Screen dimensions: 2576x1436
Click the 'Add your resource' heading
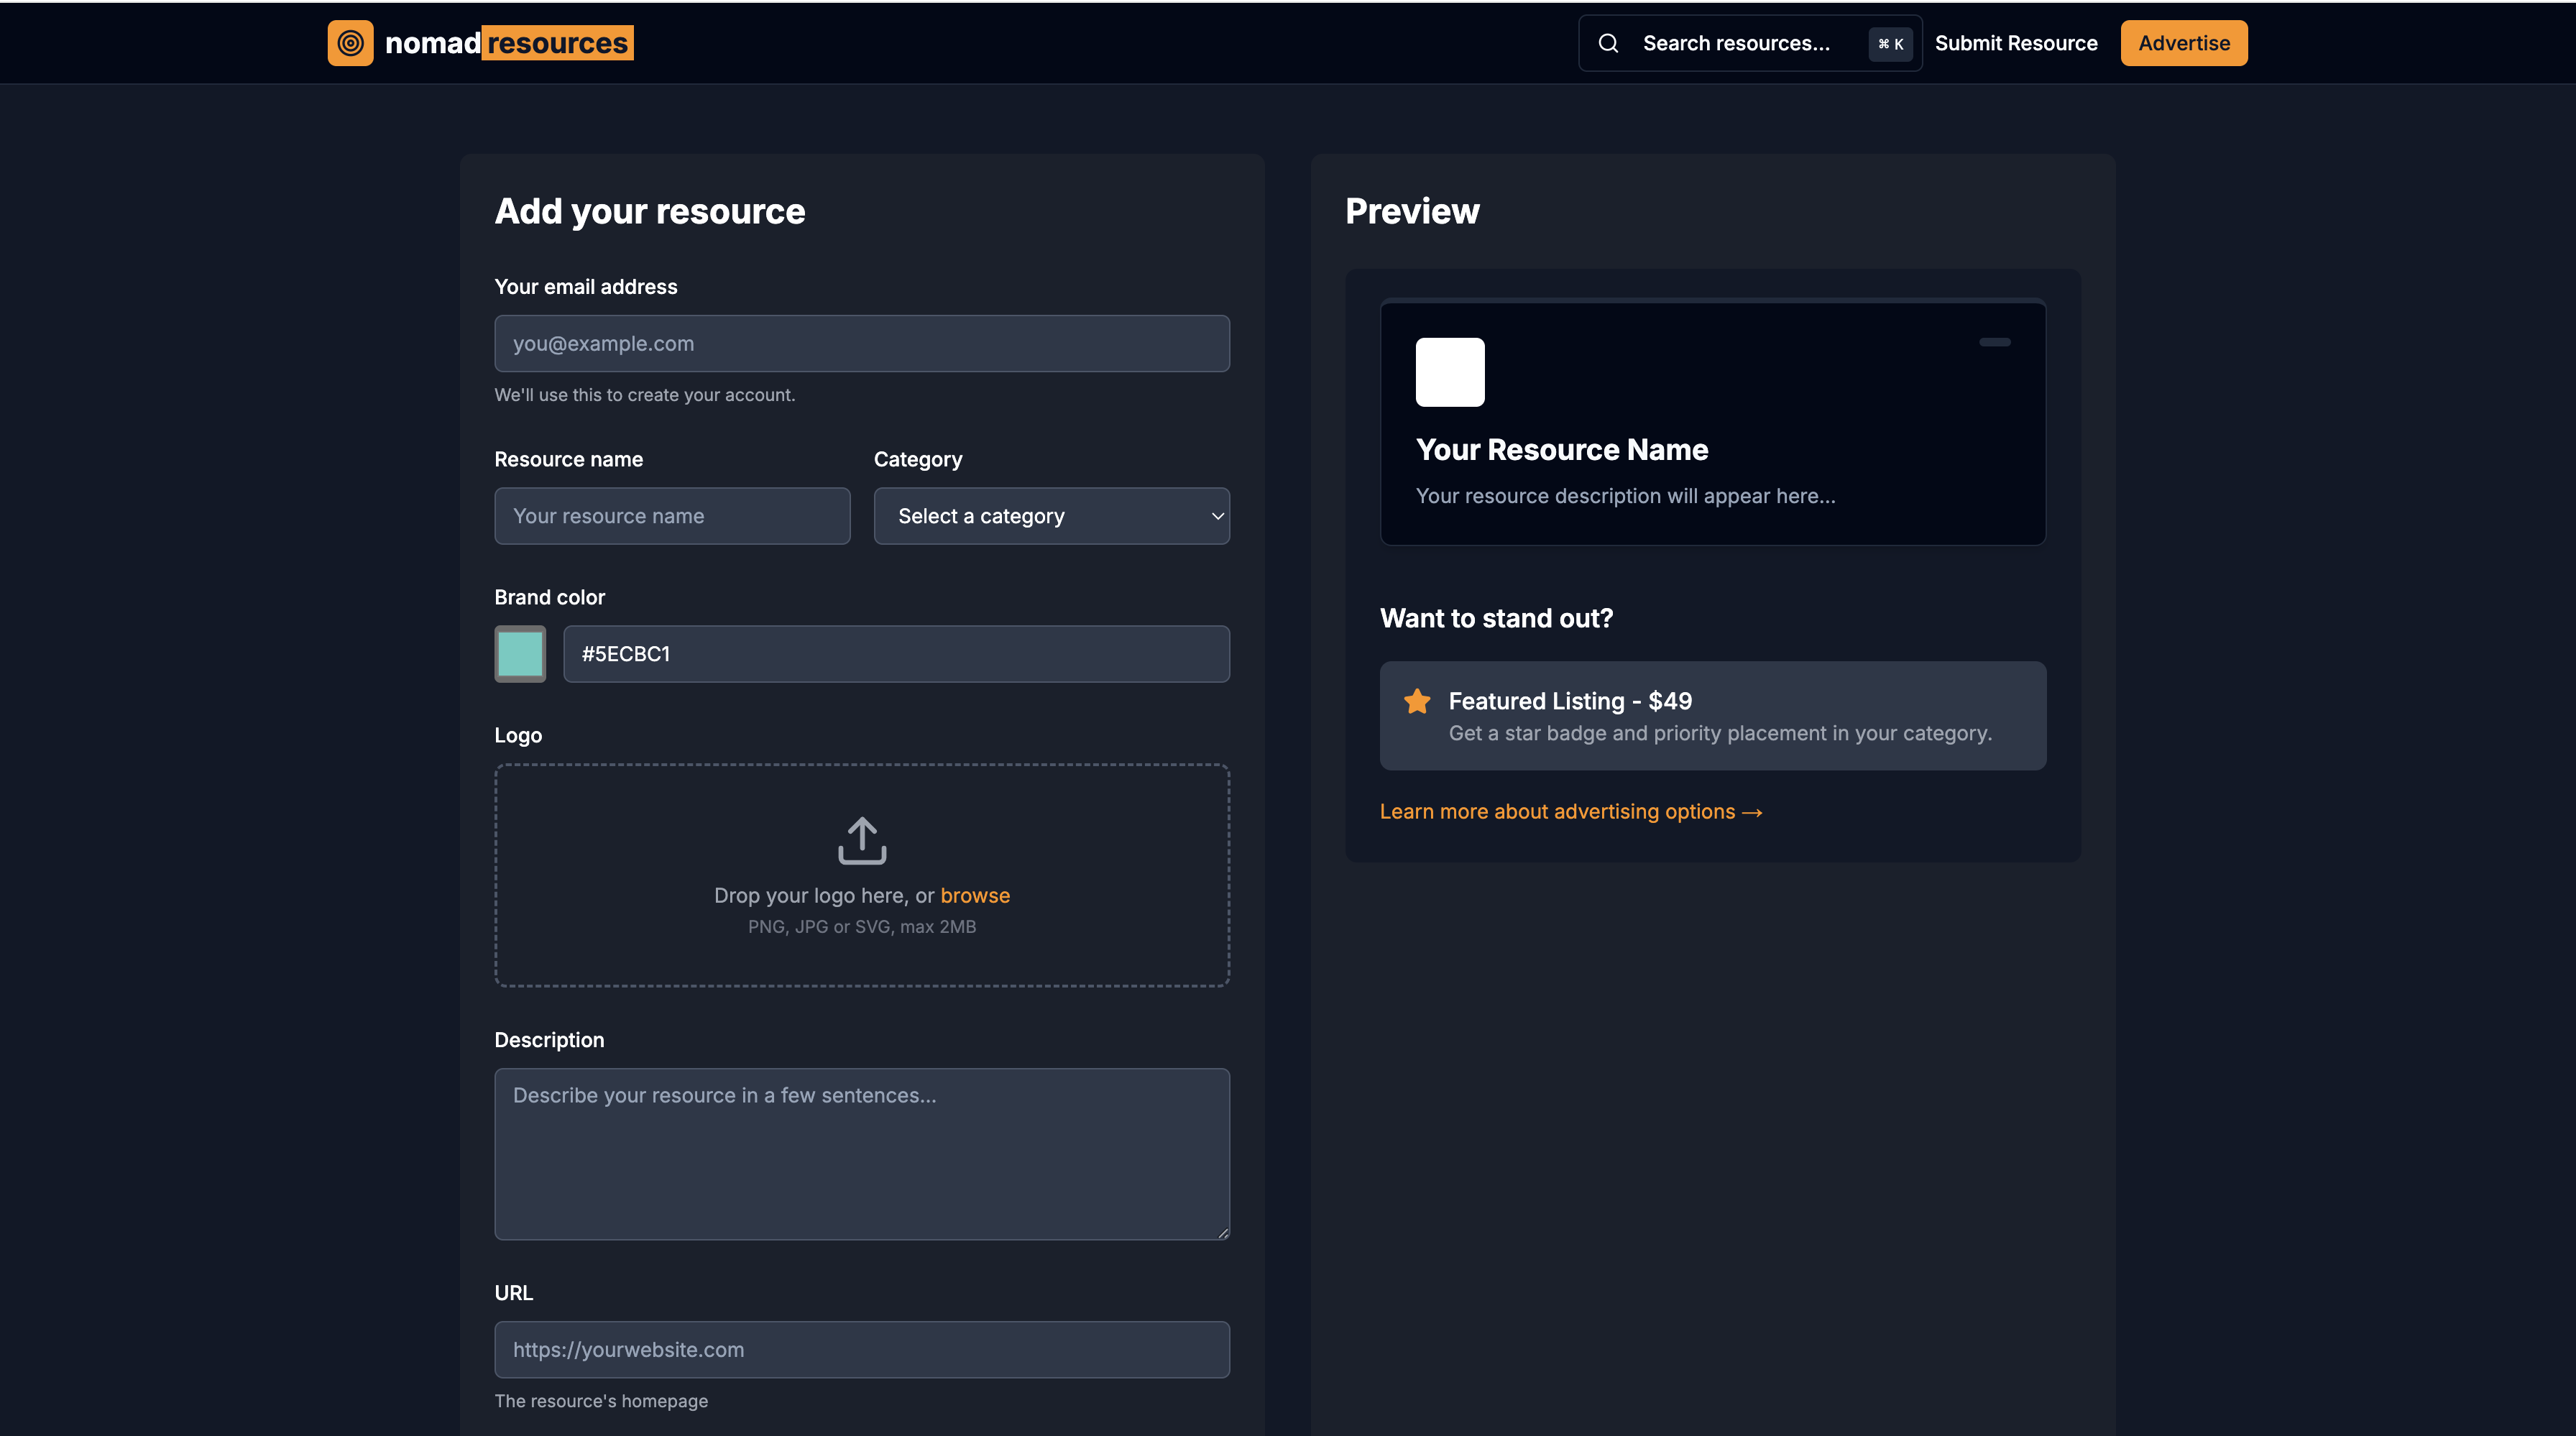click(x=650, y=211)
